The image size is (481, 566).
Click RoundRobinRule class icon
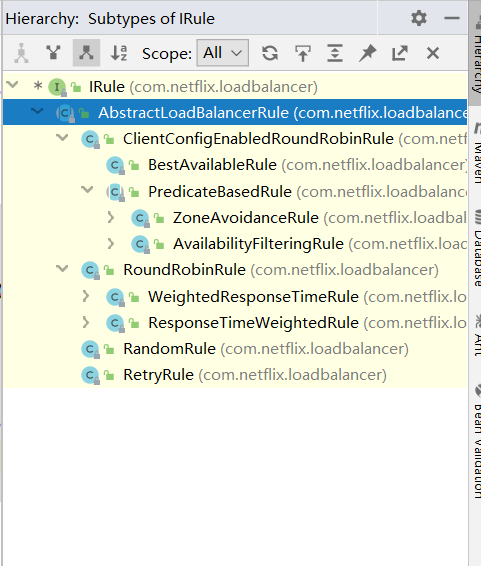(90, 270)
